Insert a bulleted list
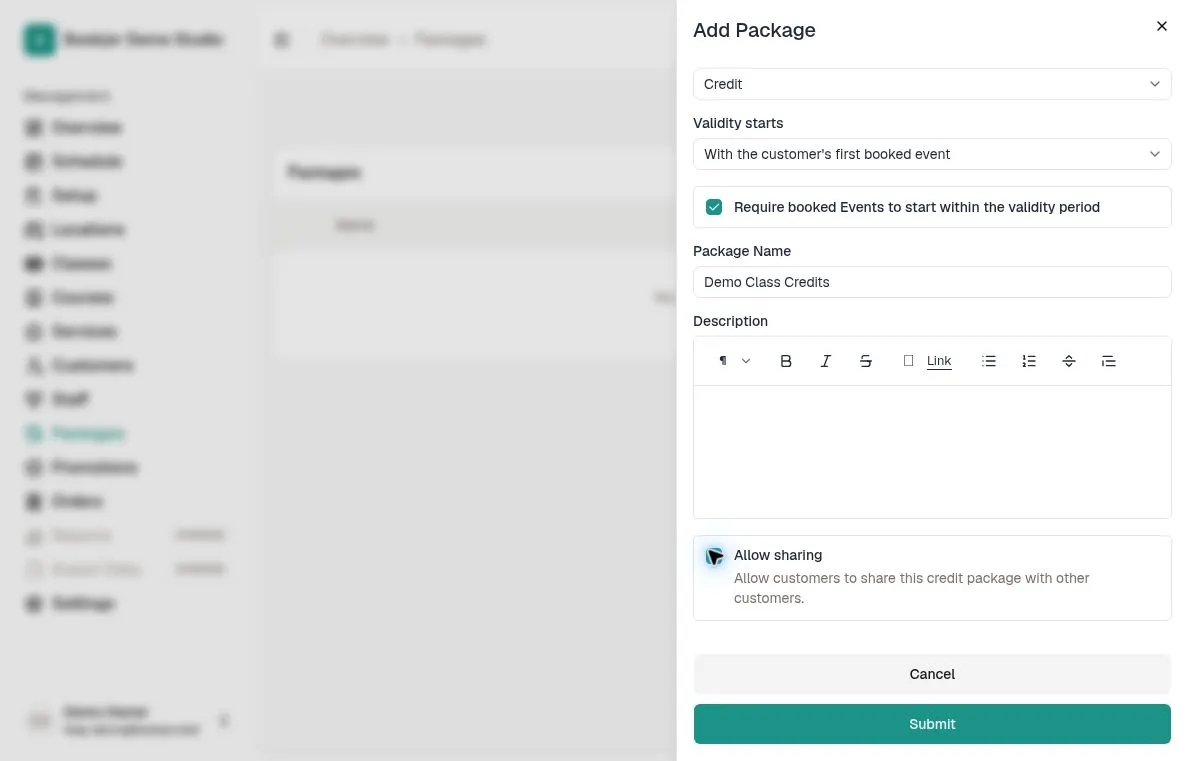 [x=989, y=361]
